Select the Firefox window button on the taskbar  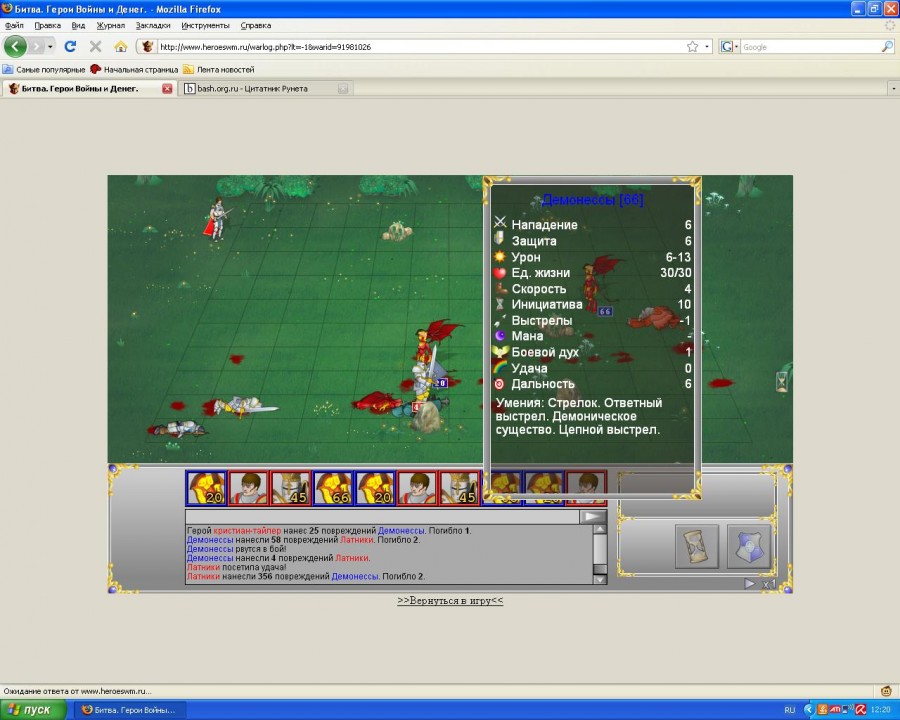[129, 710]
